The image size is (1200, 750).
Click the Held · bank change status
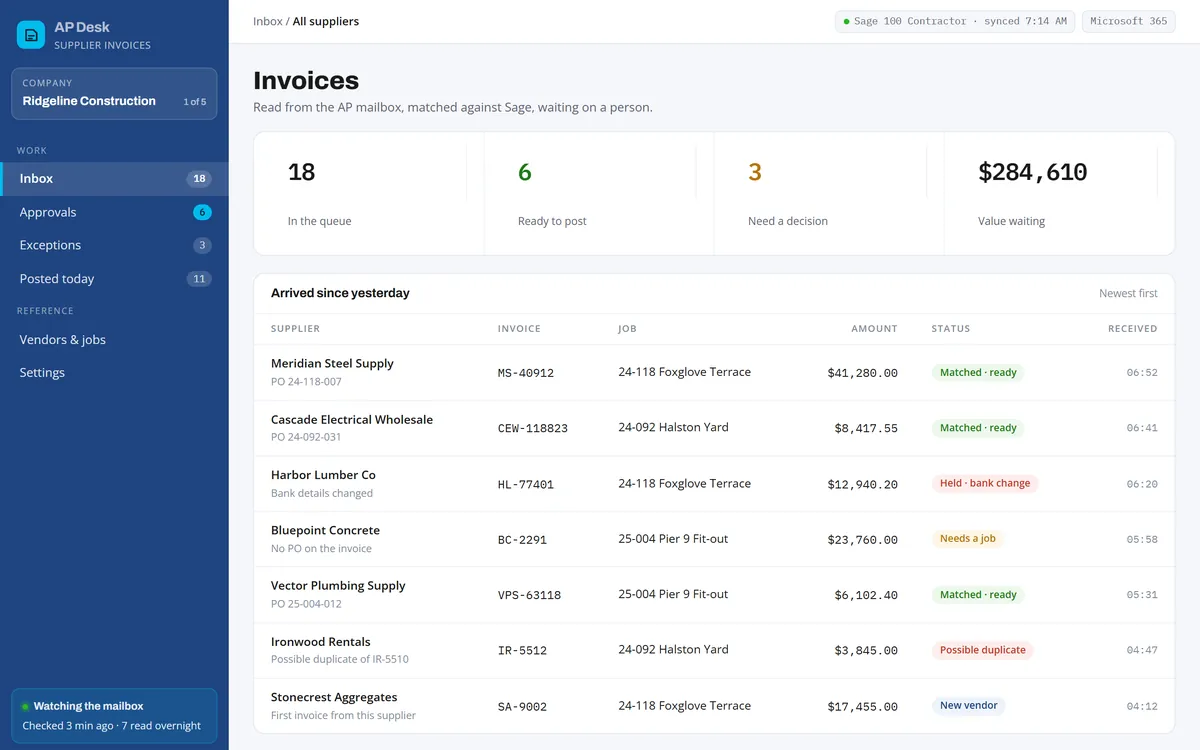pyautogui.click(x=985, y=483)
